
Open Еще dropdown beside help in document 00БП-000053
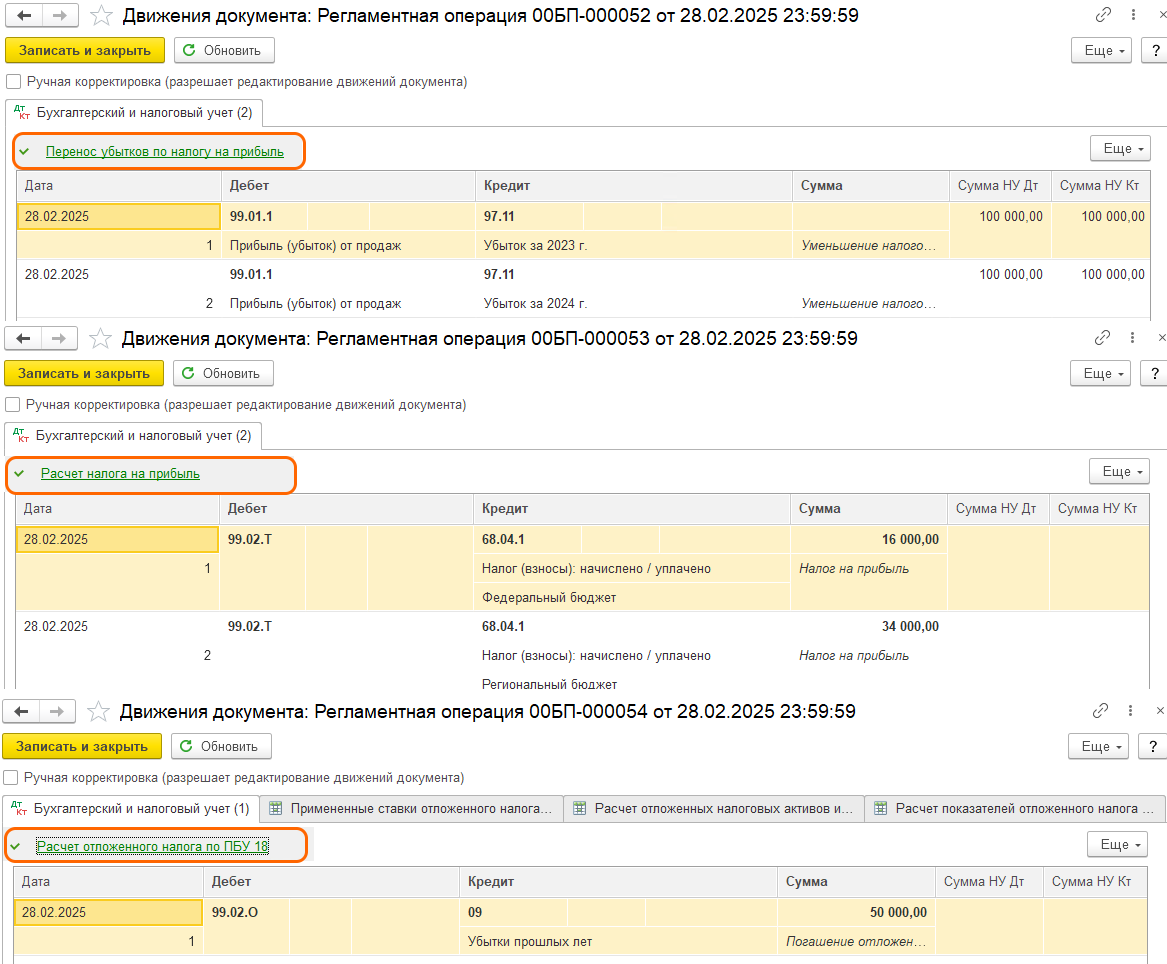tap(1103, 373)
